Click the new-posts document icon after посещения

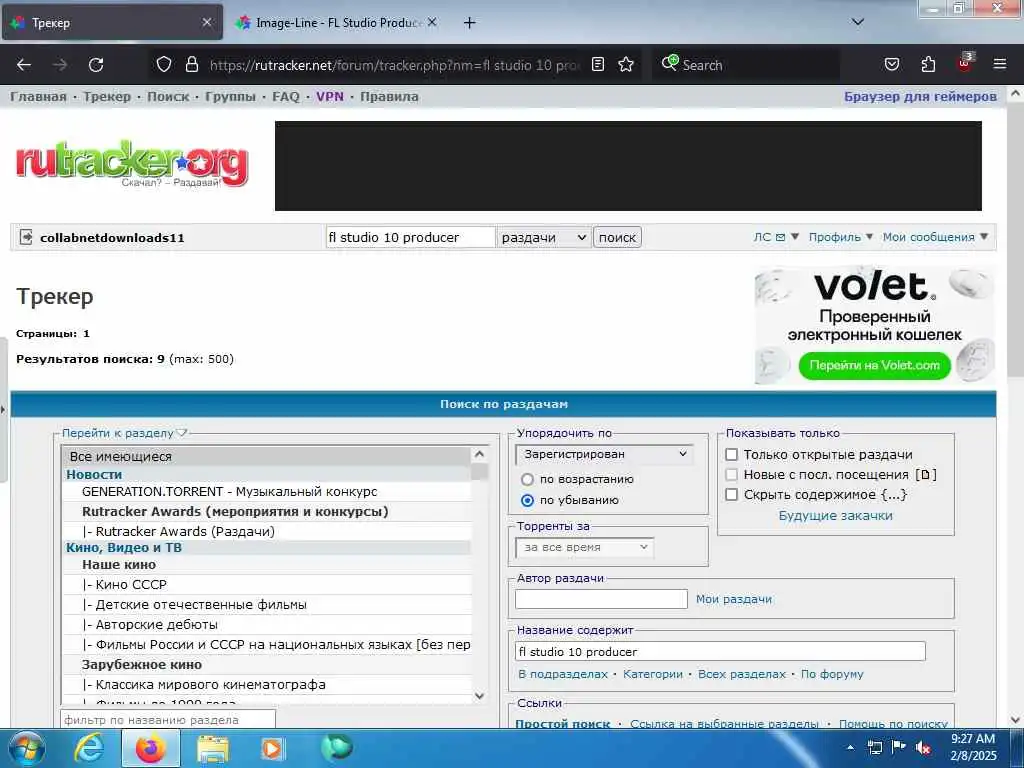point(925,475)
